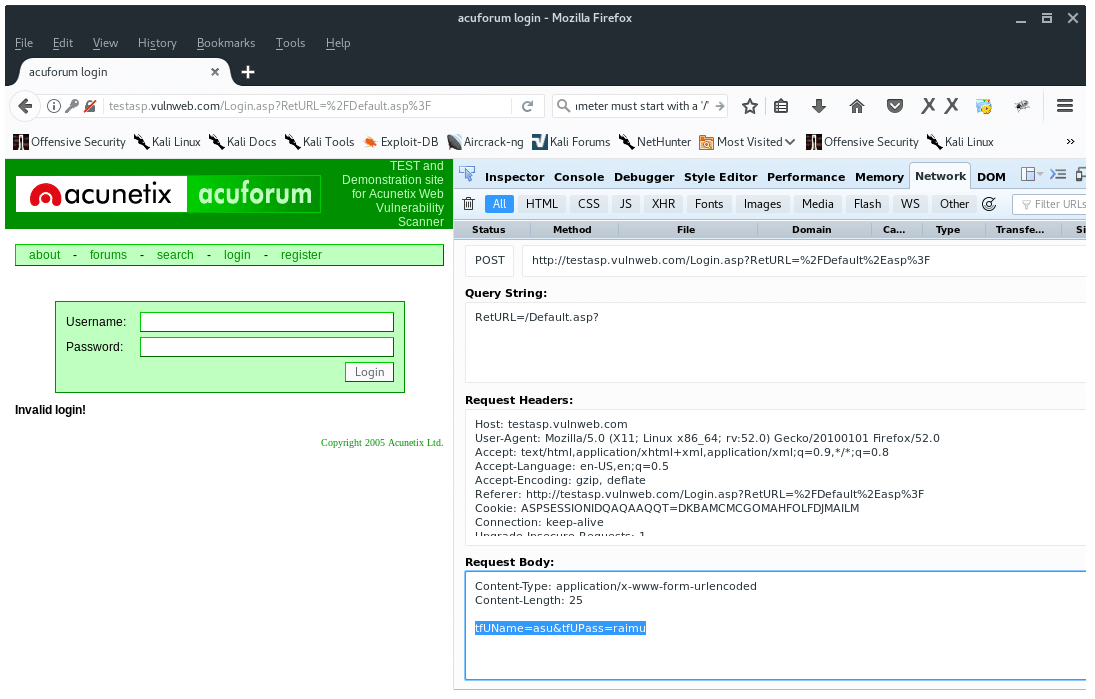The height and width of the screenshot is (699, 1095).
Task: Switch to the Debugger tab
Action: tap(644, 177)
